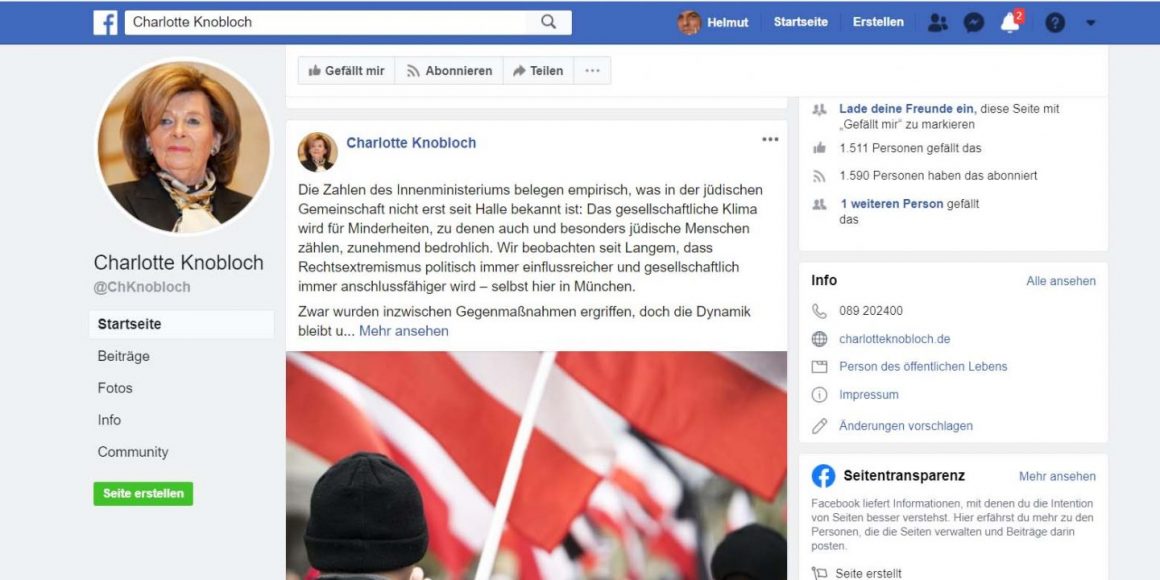
Task: Click Alle ansehen in Info panel
Action: click(x=1061, y=281)
